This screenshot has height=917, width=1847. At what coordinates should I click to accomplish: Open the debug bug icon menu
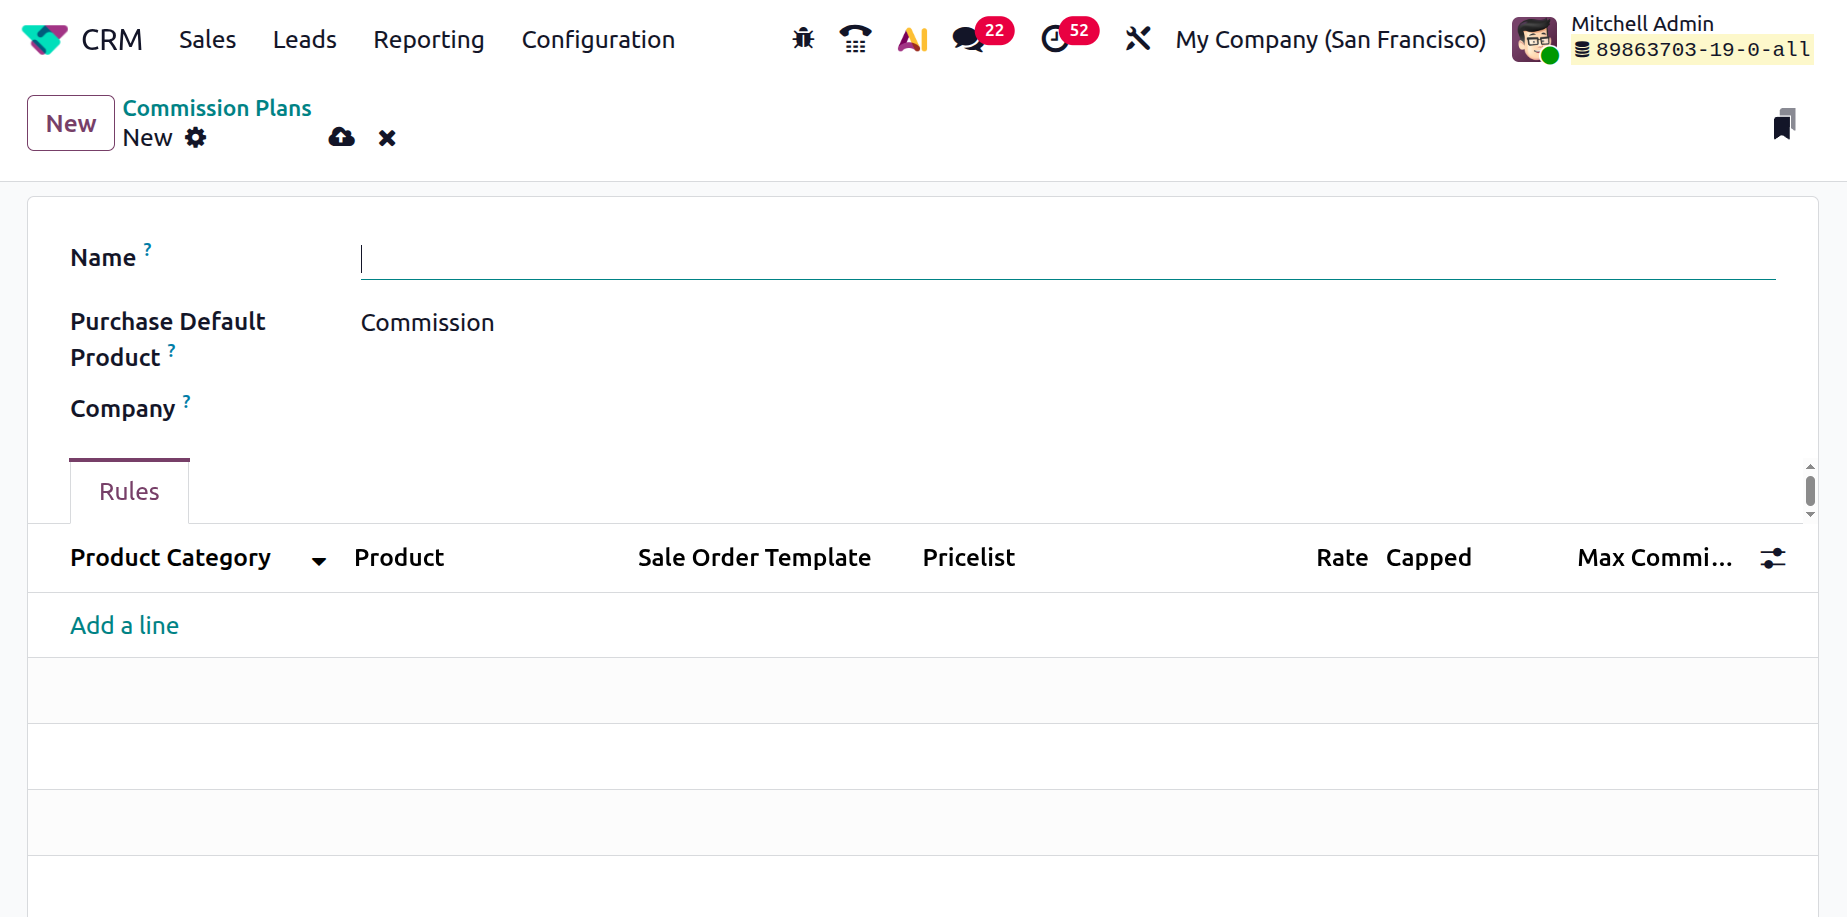(x=803, y=39)
